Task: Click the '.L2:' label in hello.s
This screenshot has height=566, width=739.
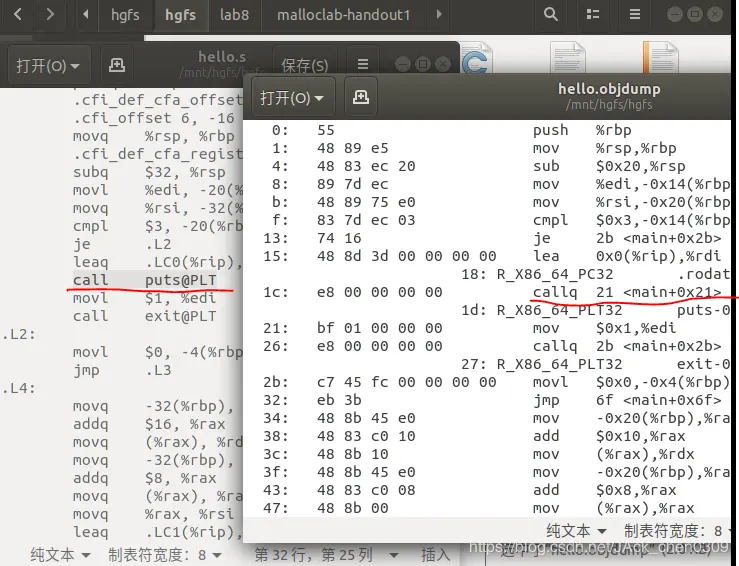Action: pyautogui.click(x=19, y=334)
